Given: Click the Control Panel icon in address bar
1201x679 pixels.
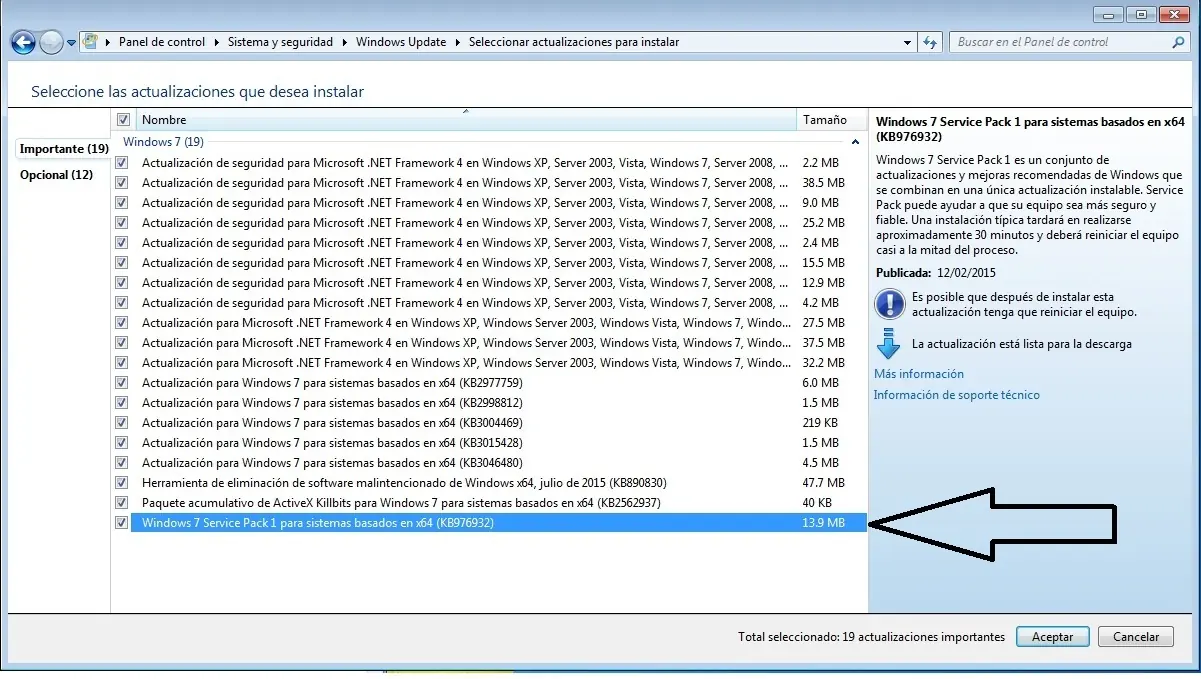Looking at the screenshot, I should (x=91, y=42).
